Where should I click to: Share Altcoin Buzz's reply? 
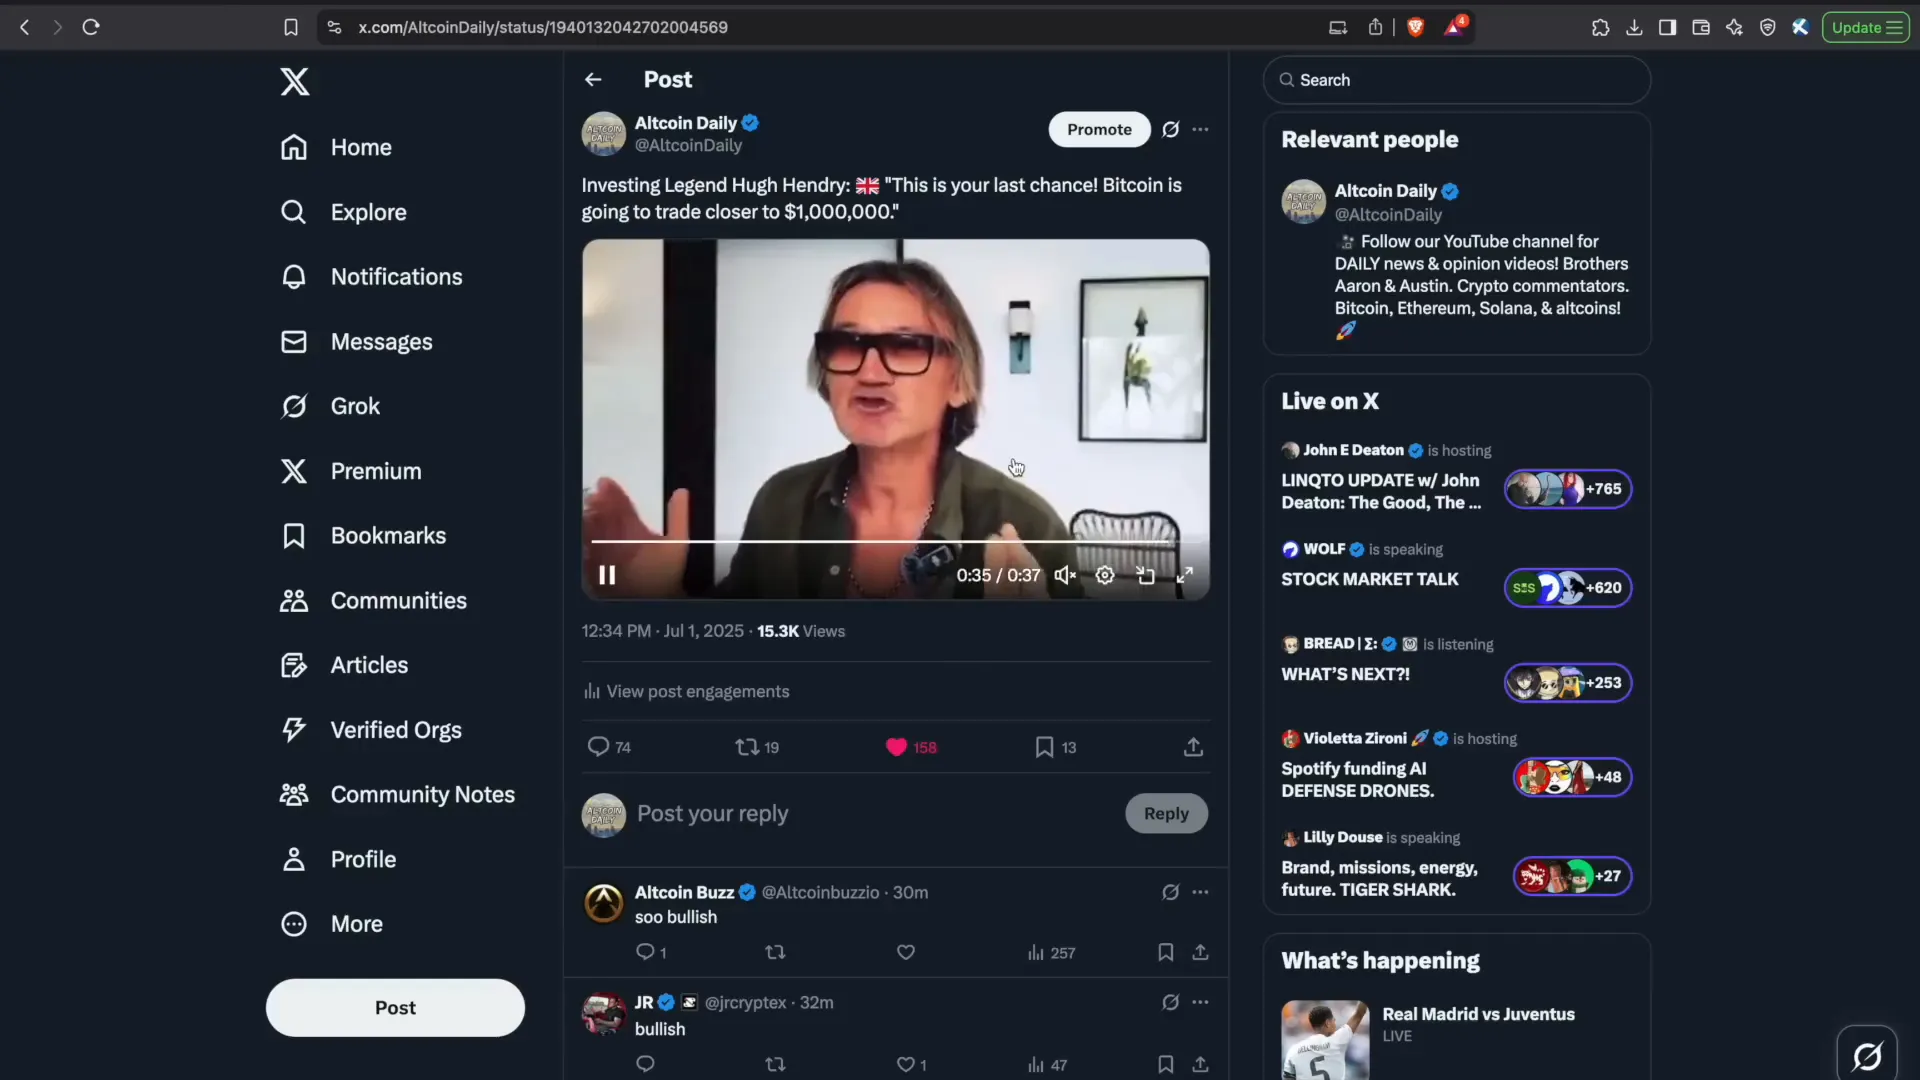(1200, 952)
